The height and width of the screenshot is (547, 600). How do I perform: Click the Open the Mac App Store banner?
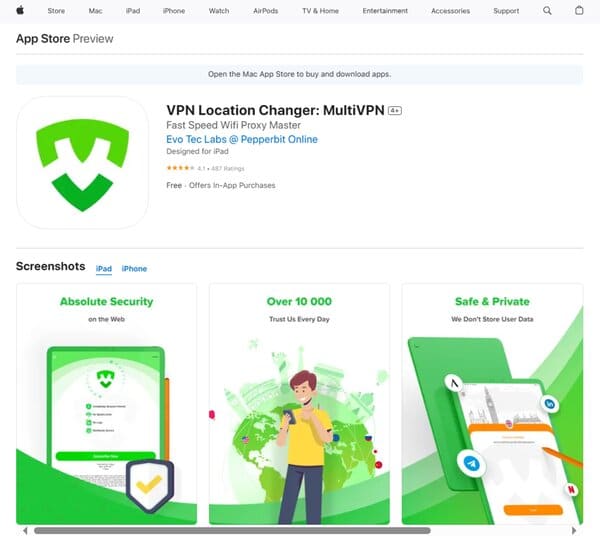tap(299, 74)
